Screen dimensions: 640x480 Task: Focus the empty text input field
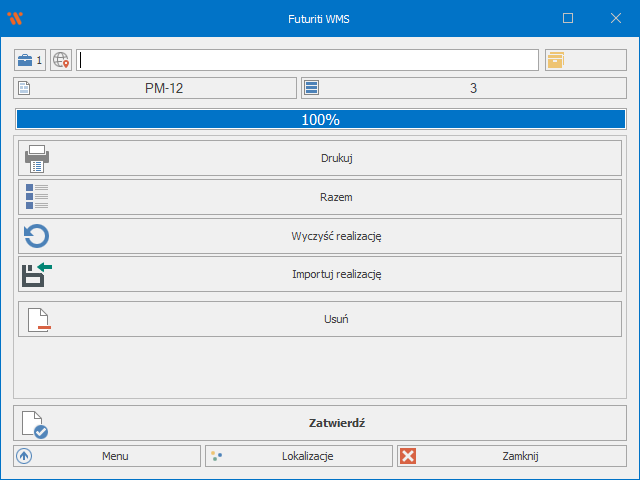308,60
